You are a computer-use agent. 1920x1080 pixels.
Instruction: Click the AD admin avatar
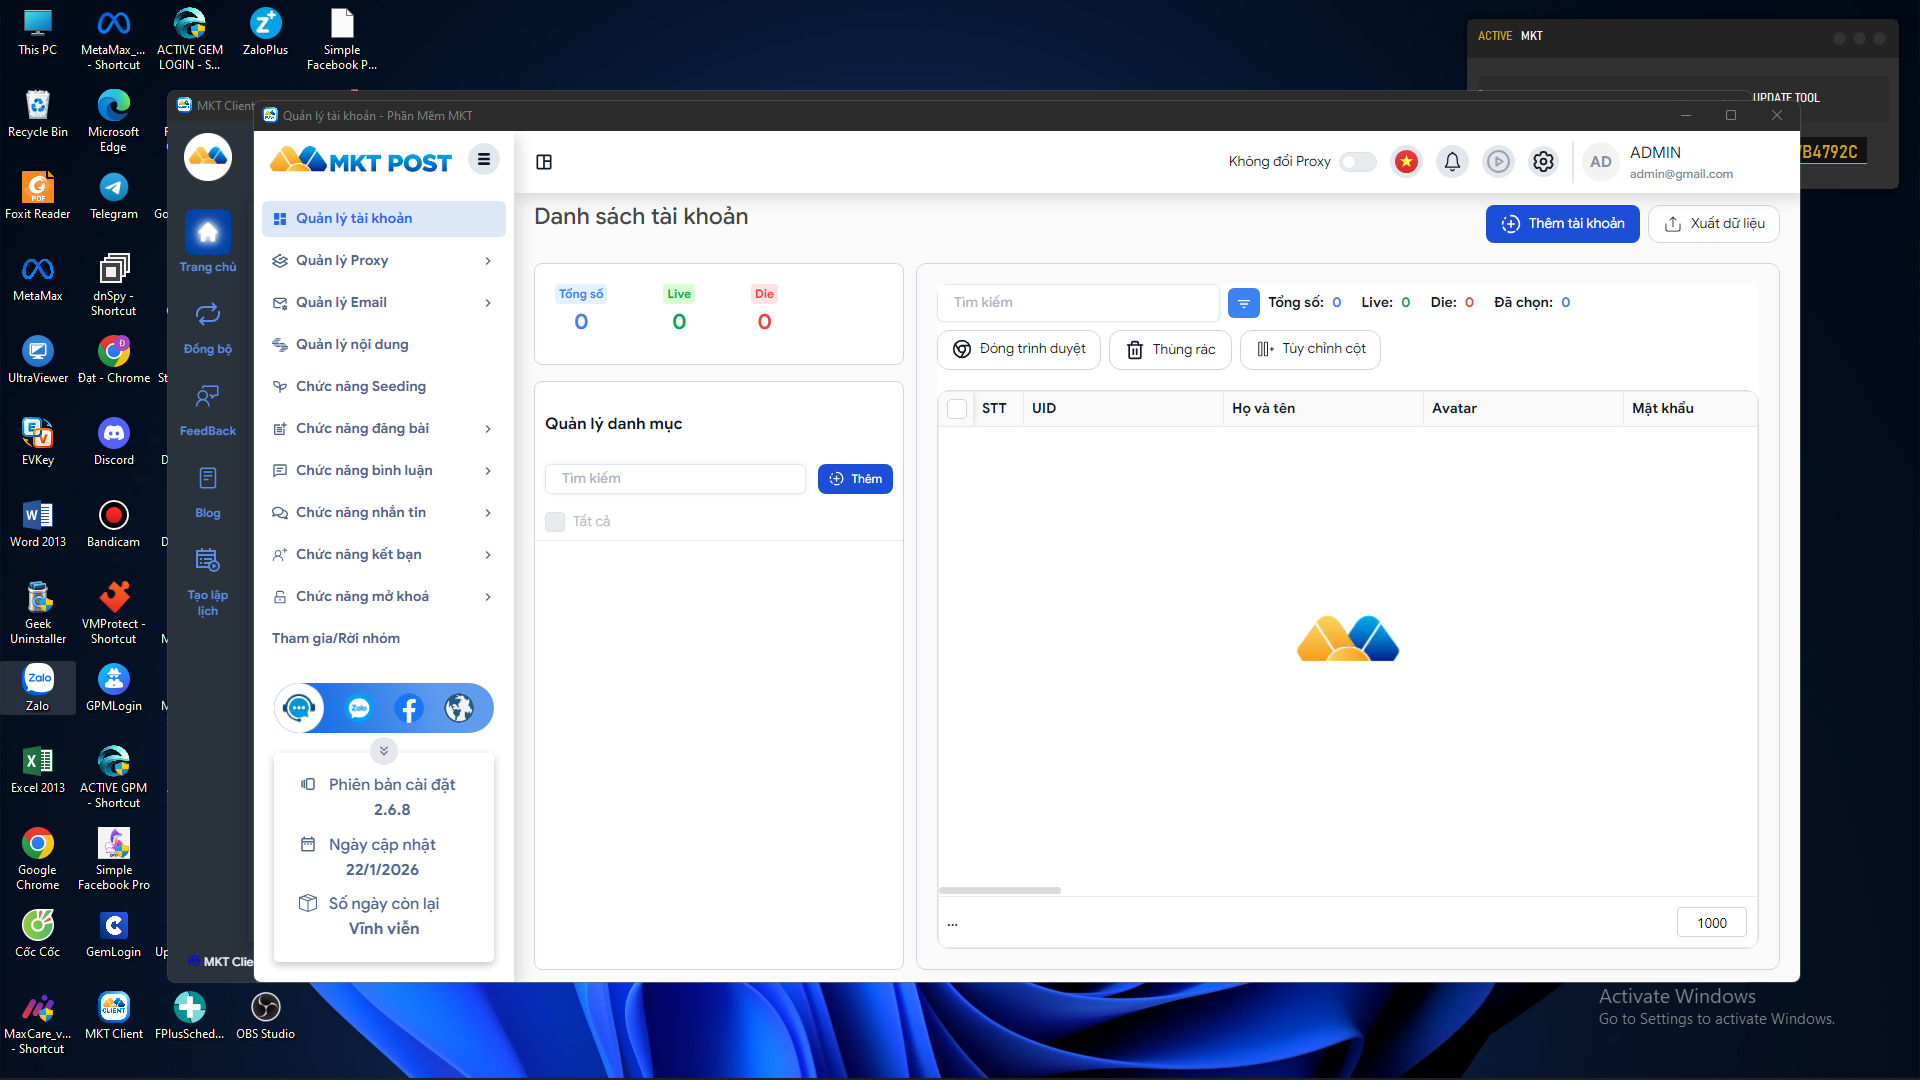pyautogui.click(x=1601, y=162)
